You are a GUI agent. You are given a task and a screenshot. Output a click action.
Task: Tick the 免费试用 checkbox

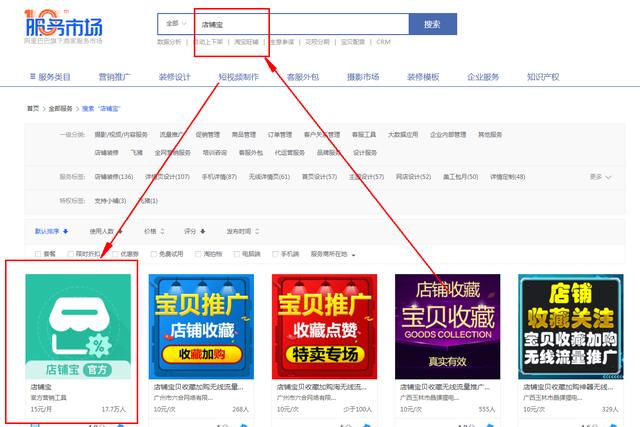[153, 254]
